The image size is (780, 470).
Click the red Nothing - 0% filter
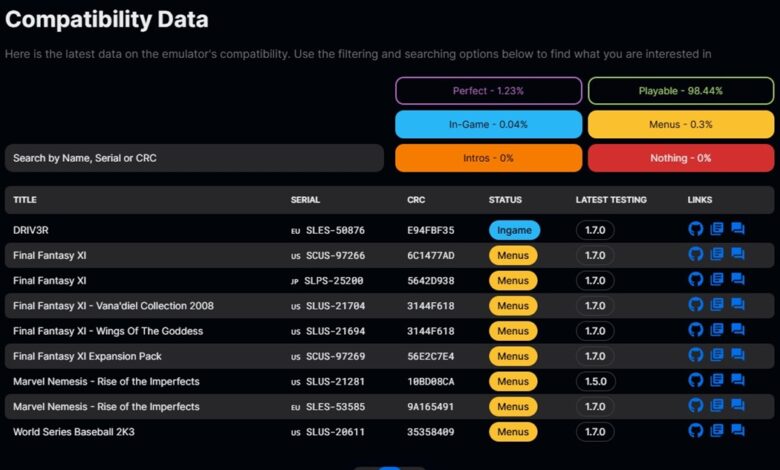(681, 158)
